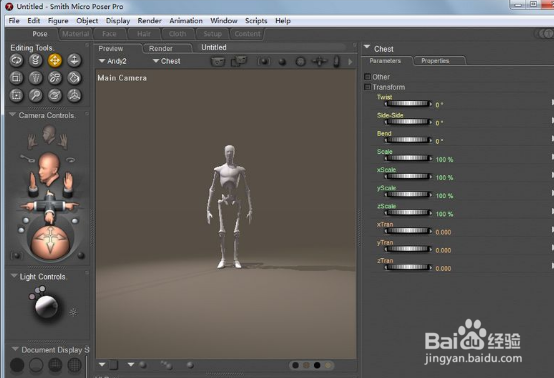
Task: Switch to the Content room tab
Action: 247,34
